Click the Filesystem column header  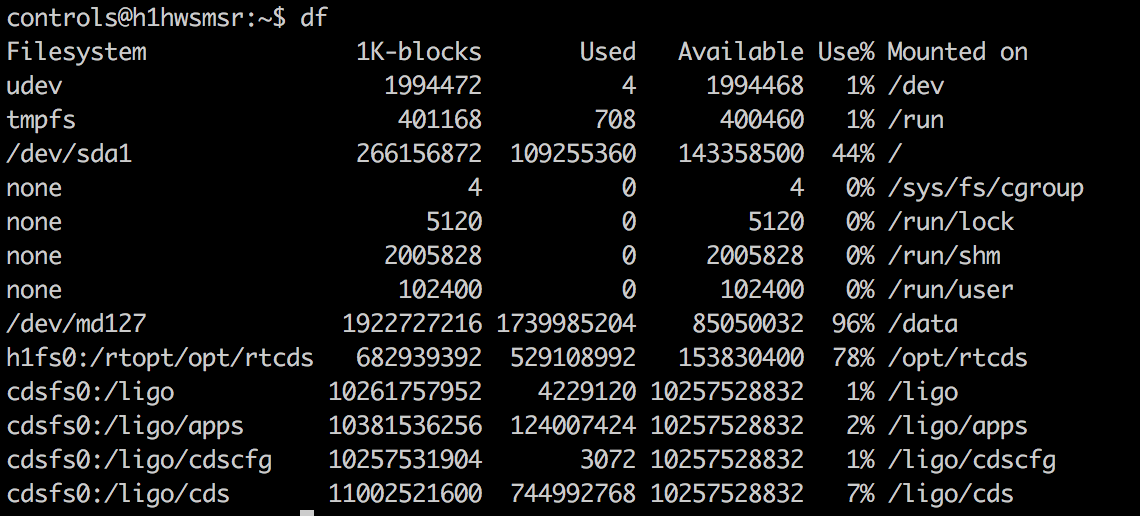tap(76, 52)
